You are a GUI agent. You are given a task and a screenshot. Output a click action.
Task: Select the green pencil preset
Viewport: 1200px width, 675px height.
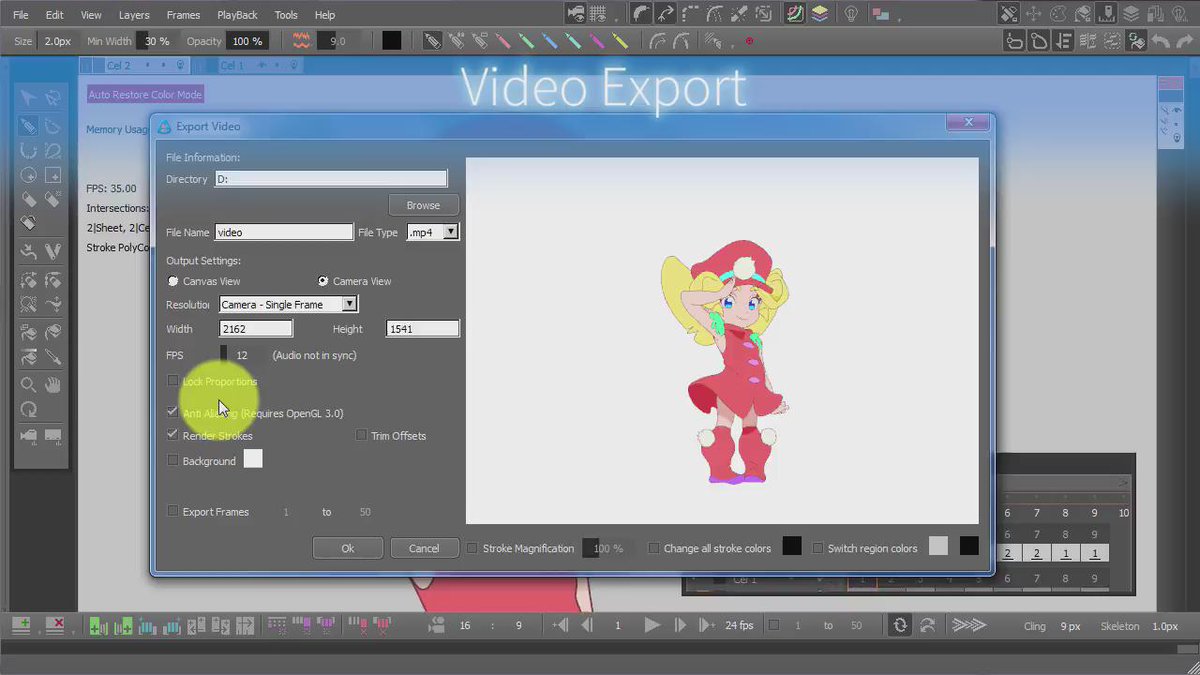point(526,41)
